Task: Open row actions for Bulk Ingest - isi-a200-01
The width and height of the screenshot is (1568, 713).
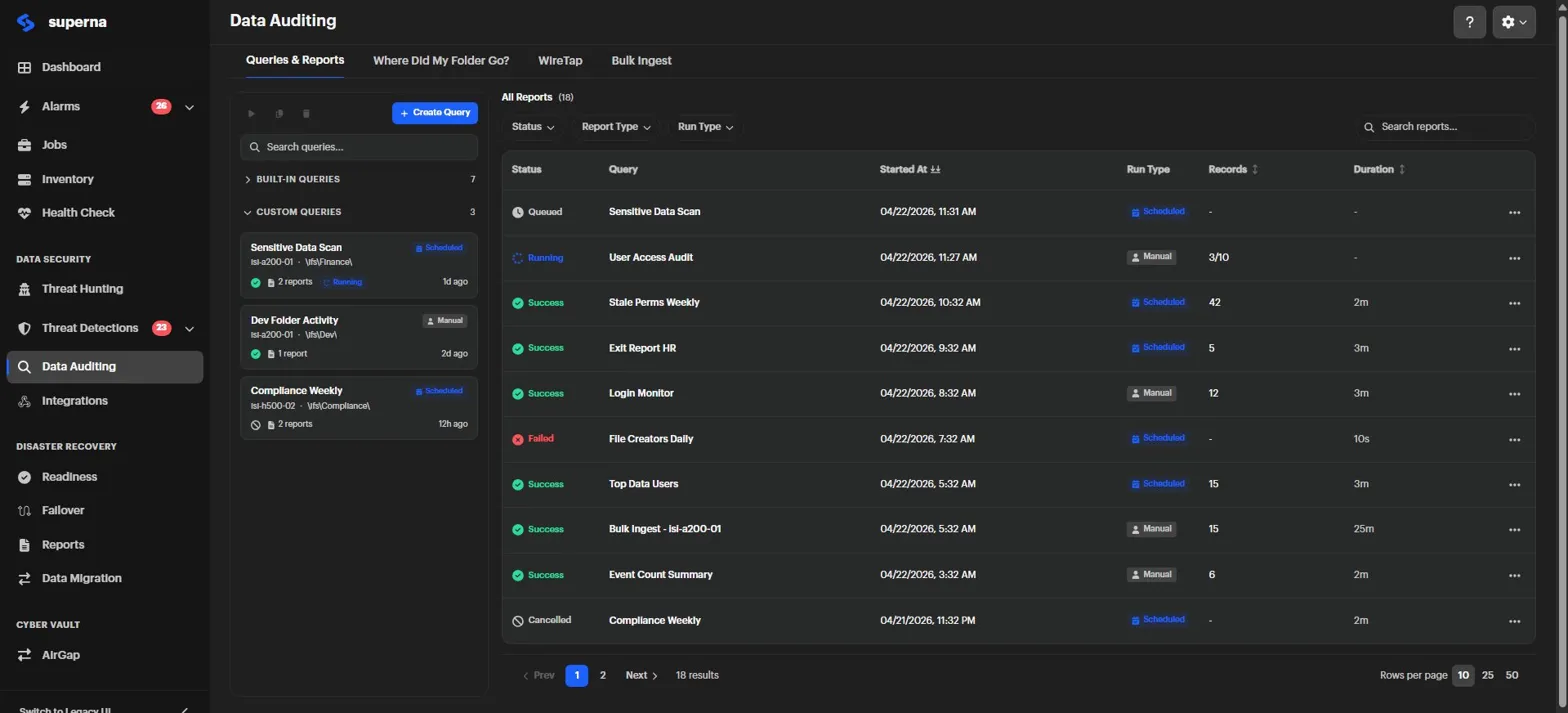Action: [1514, 530]
